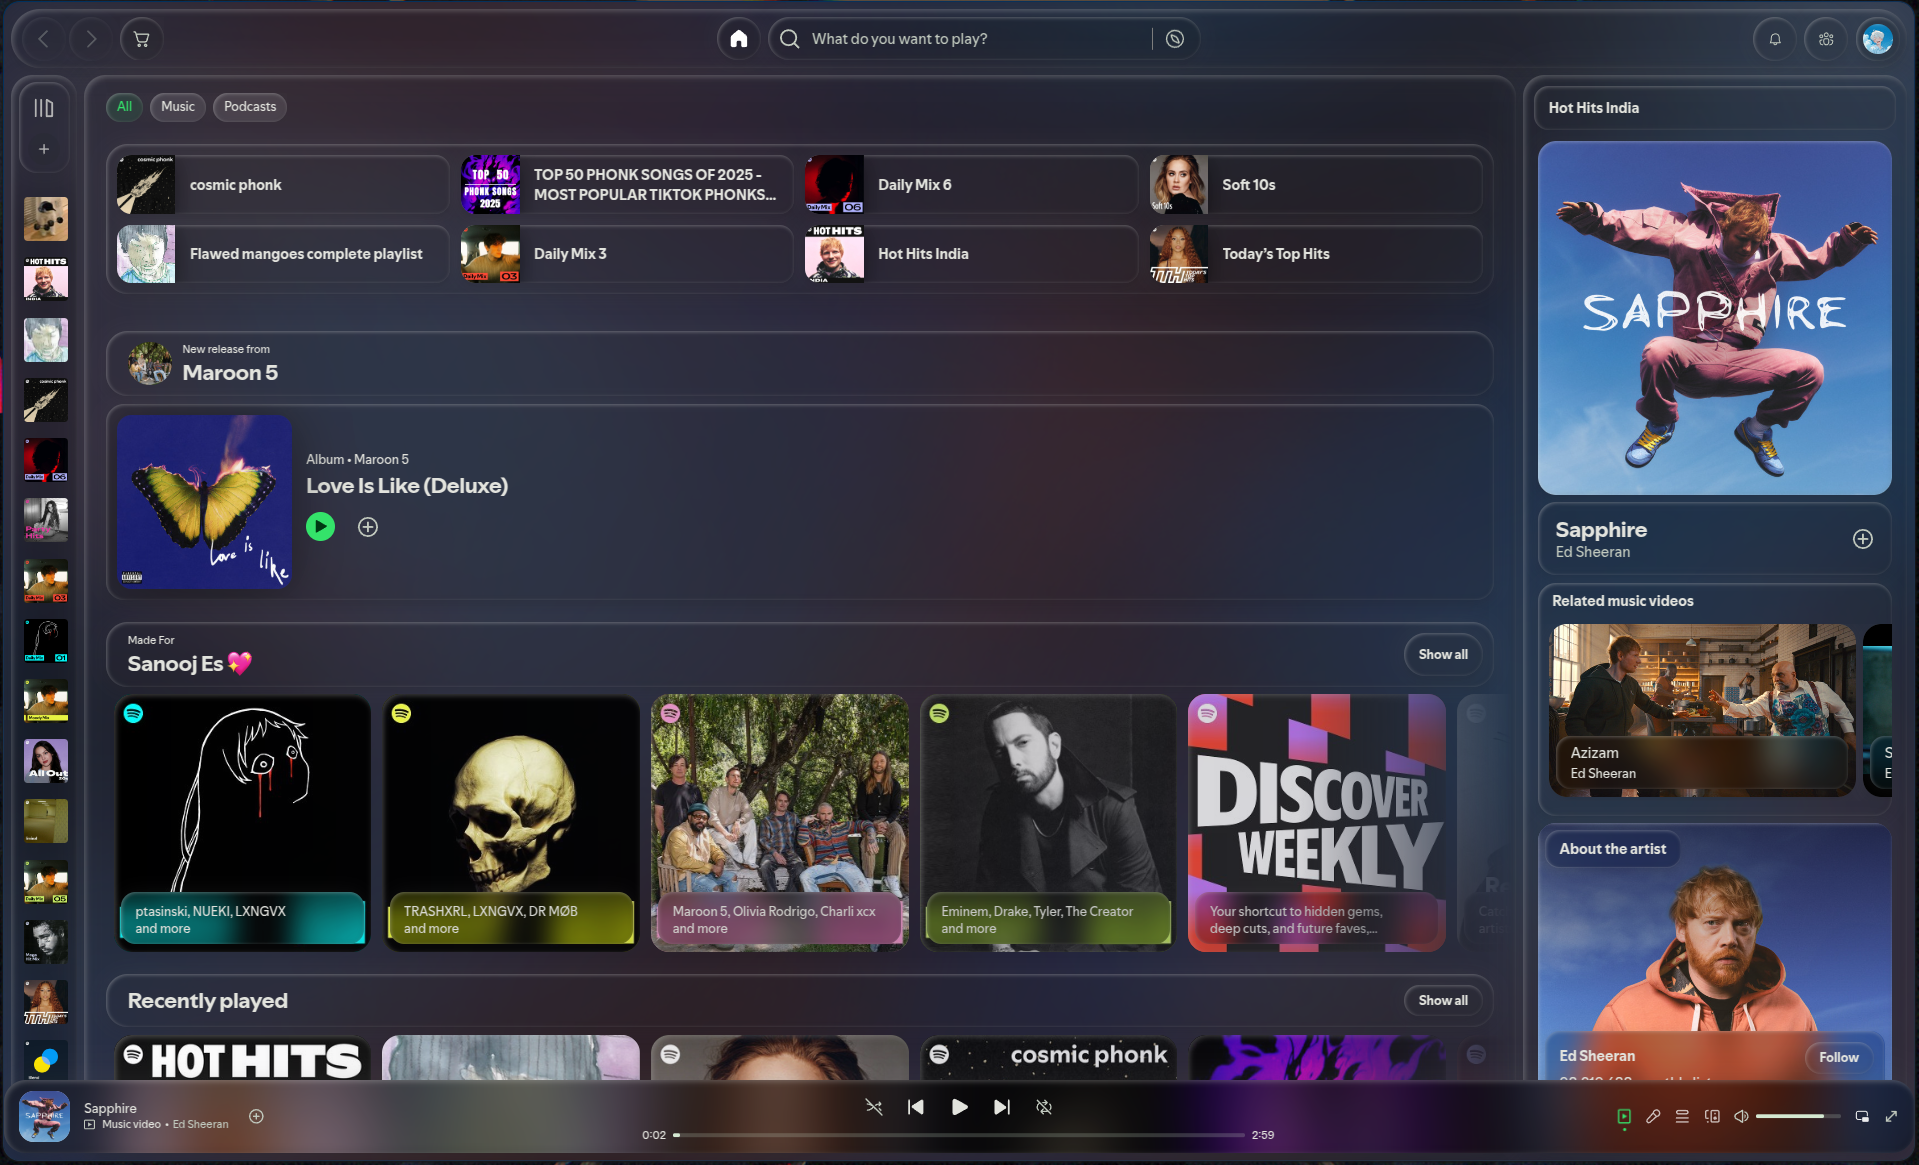The image size is (1919, 1165).
Task: Open the shopping cart marketplace icon
Action: click(141, 39)
